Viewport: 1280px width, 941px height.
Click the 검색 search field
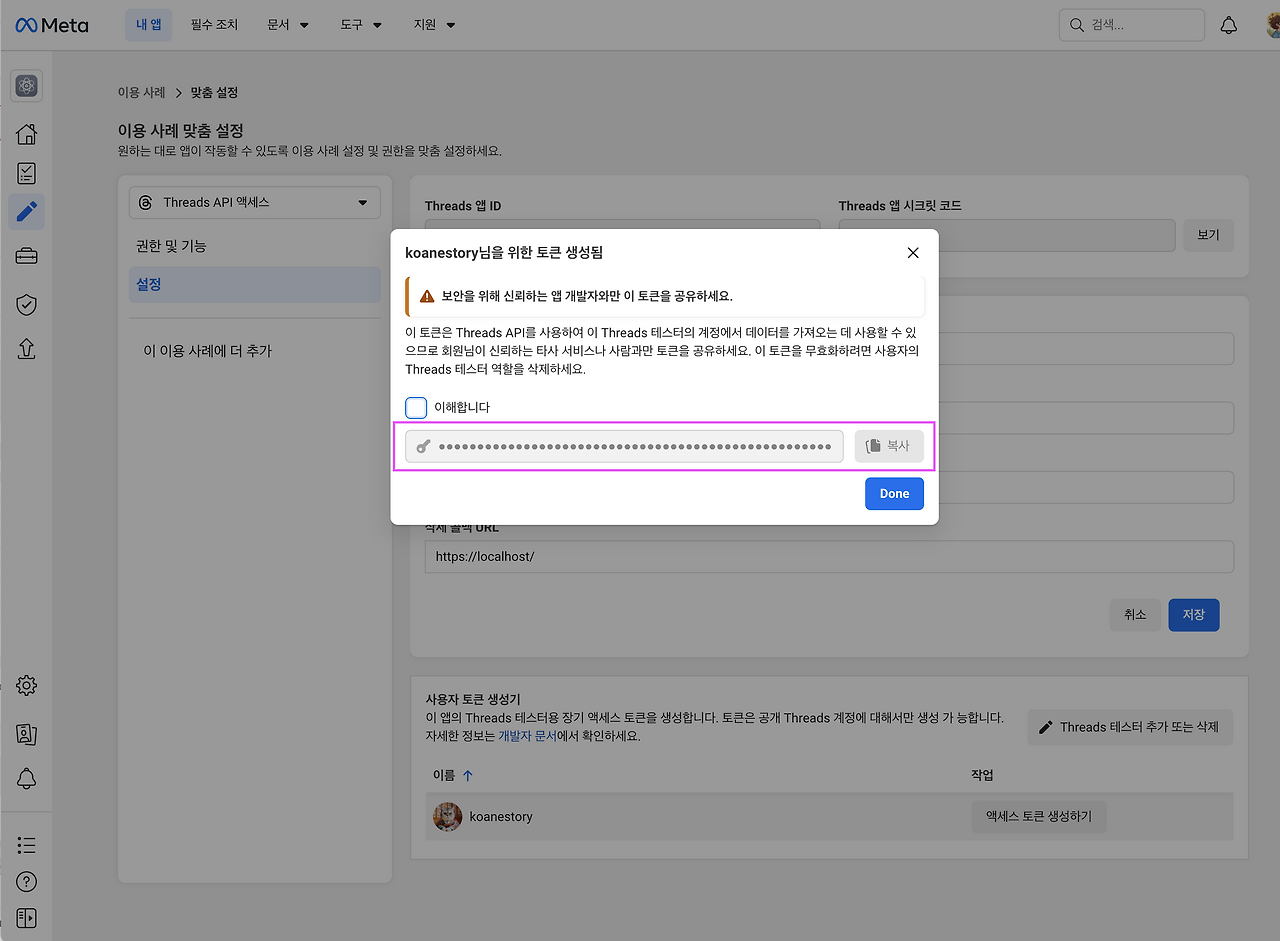coord(1132,25)
